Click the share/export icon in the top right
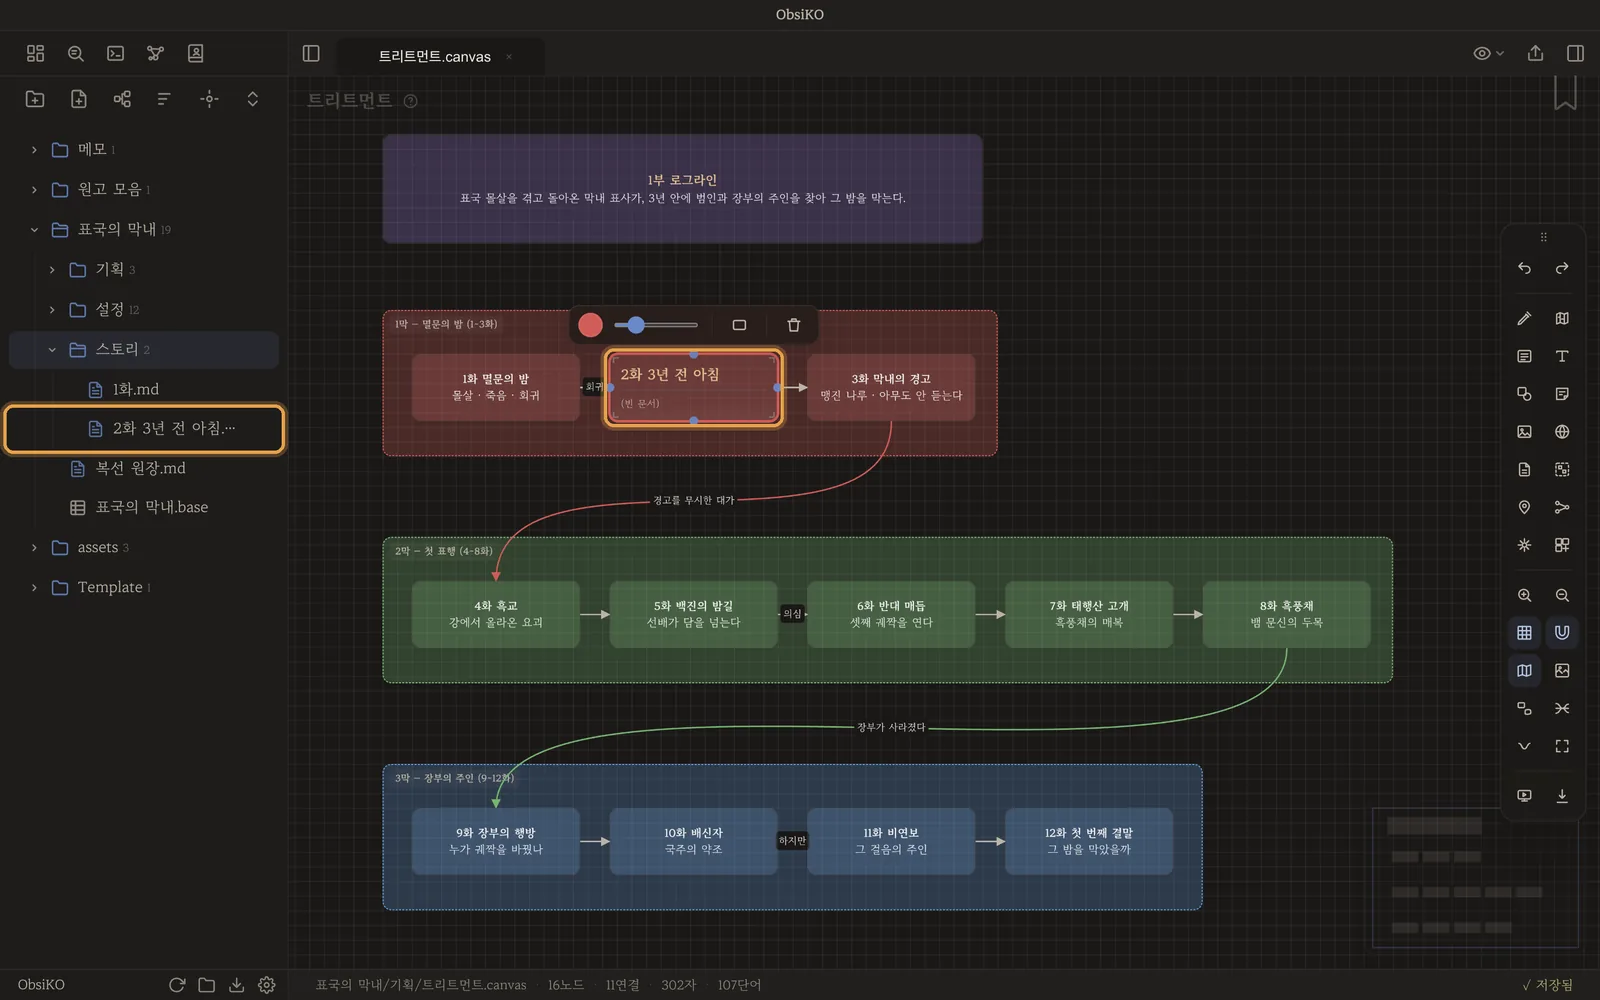Screen dimensions: 1600x1000 (x=1535, y=53)
